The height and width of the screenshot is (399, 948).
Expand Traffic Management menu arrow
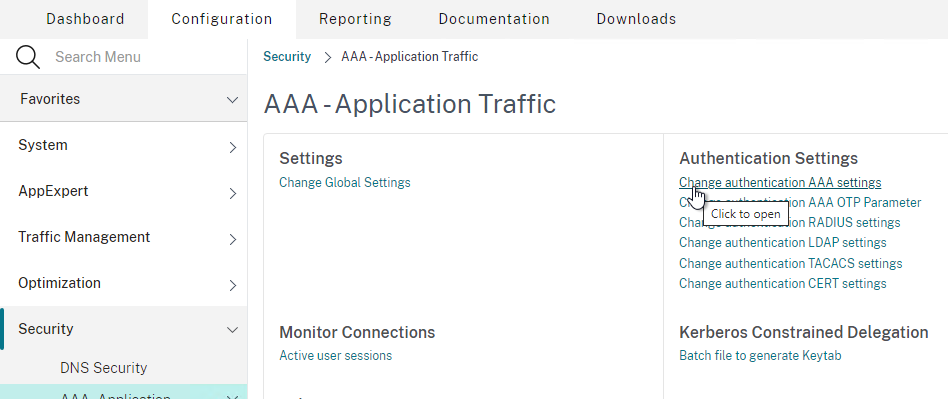pos(233,239)
